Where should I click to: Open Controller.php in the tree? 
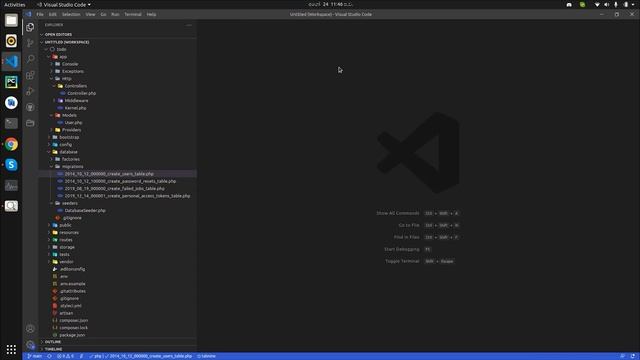[82, 93]
